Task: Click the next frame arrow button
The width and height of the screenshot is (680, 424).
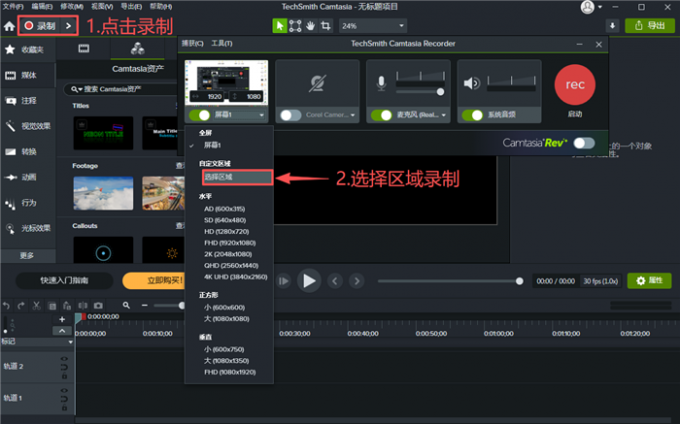Action: (356, 281)
